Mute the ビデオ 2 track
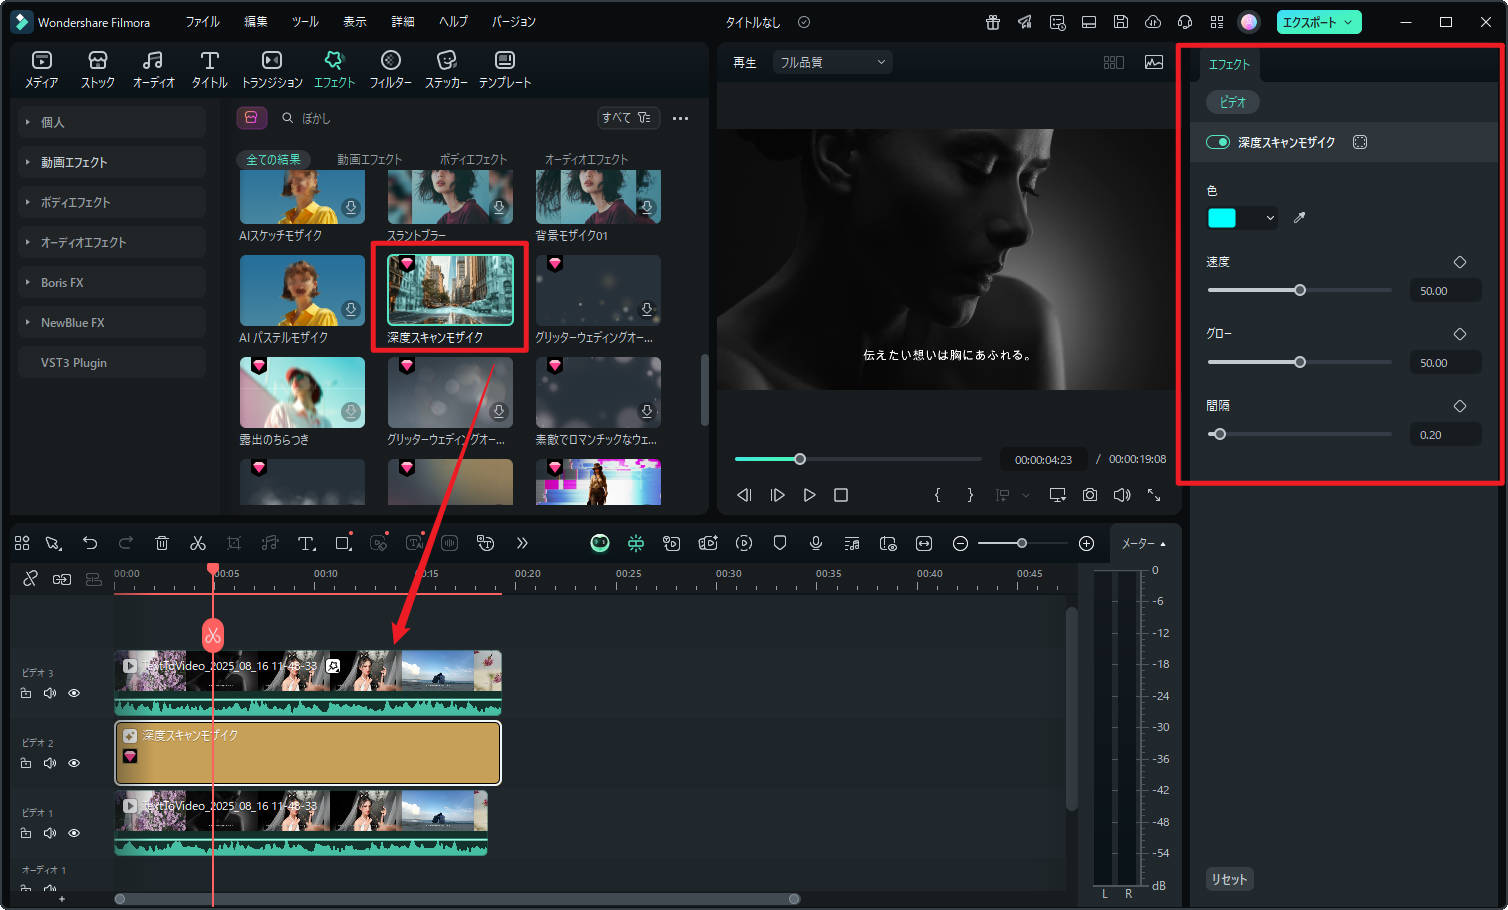Screen dimensions: 1508x910 (x=50, y=763)
